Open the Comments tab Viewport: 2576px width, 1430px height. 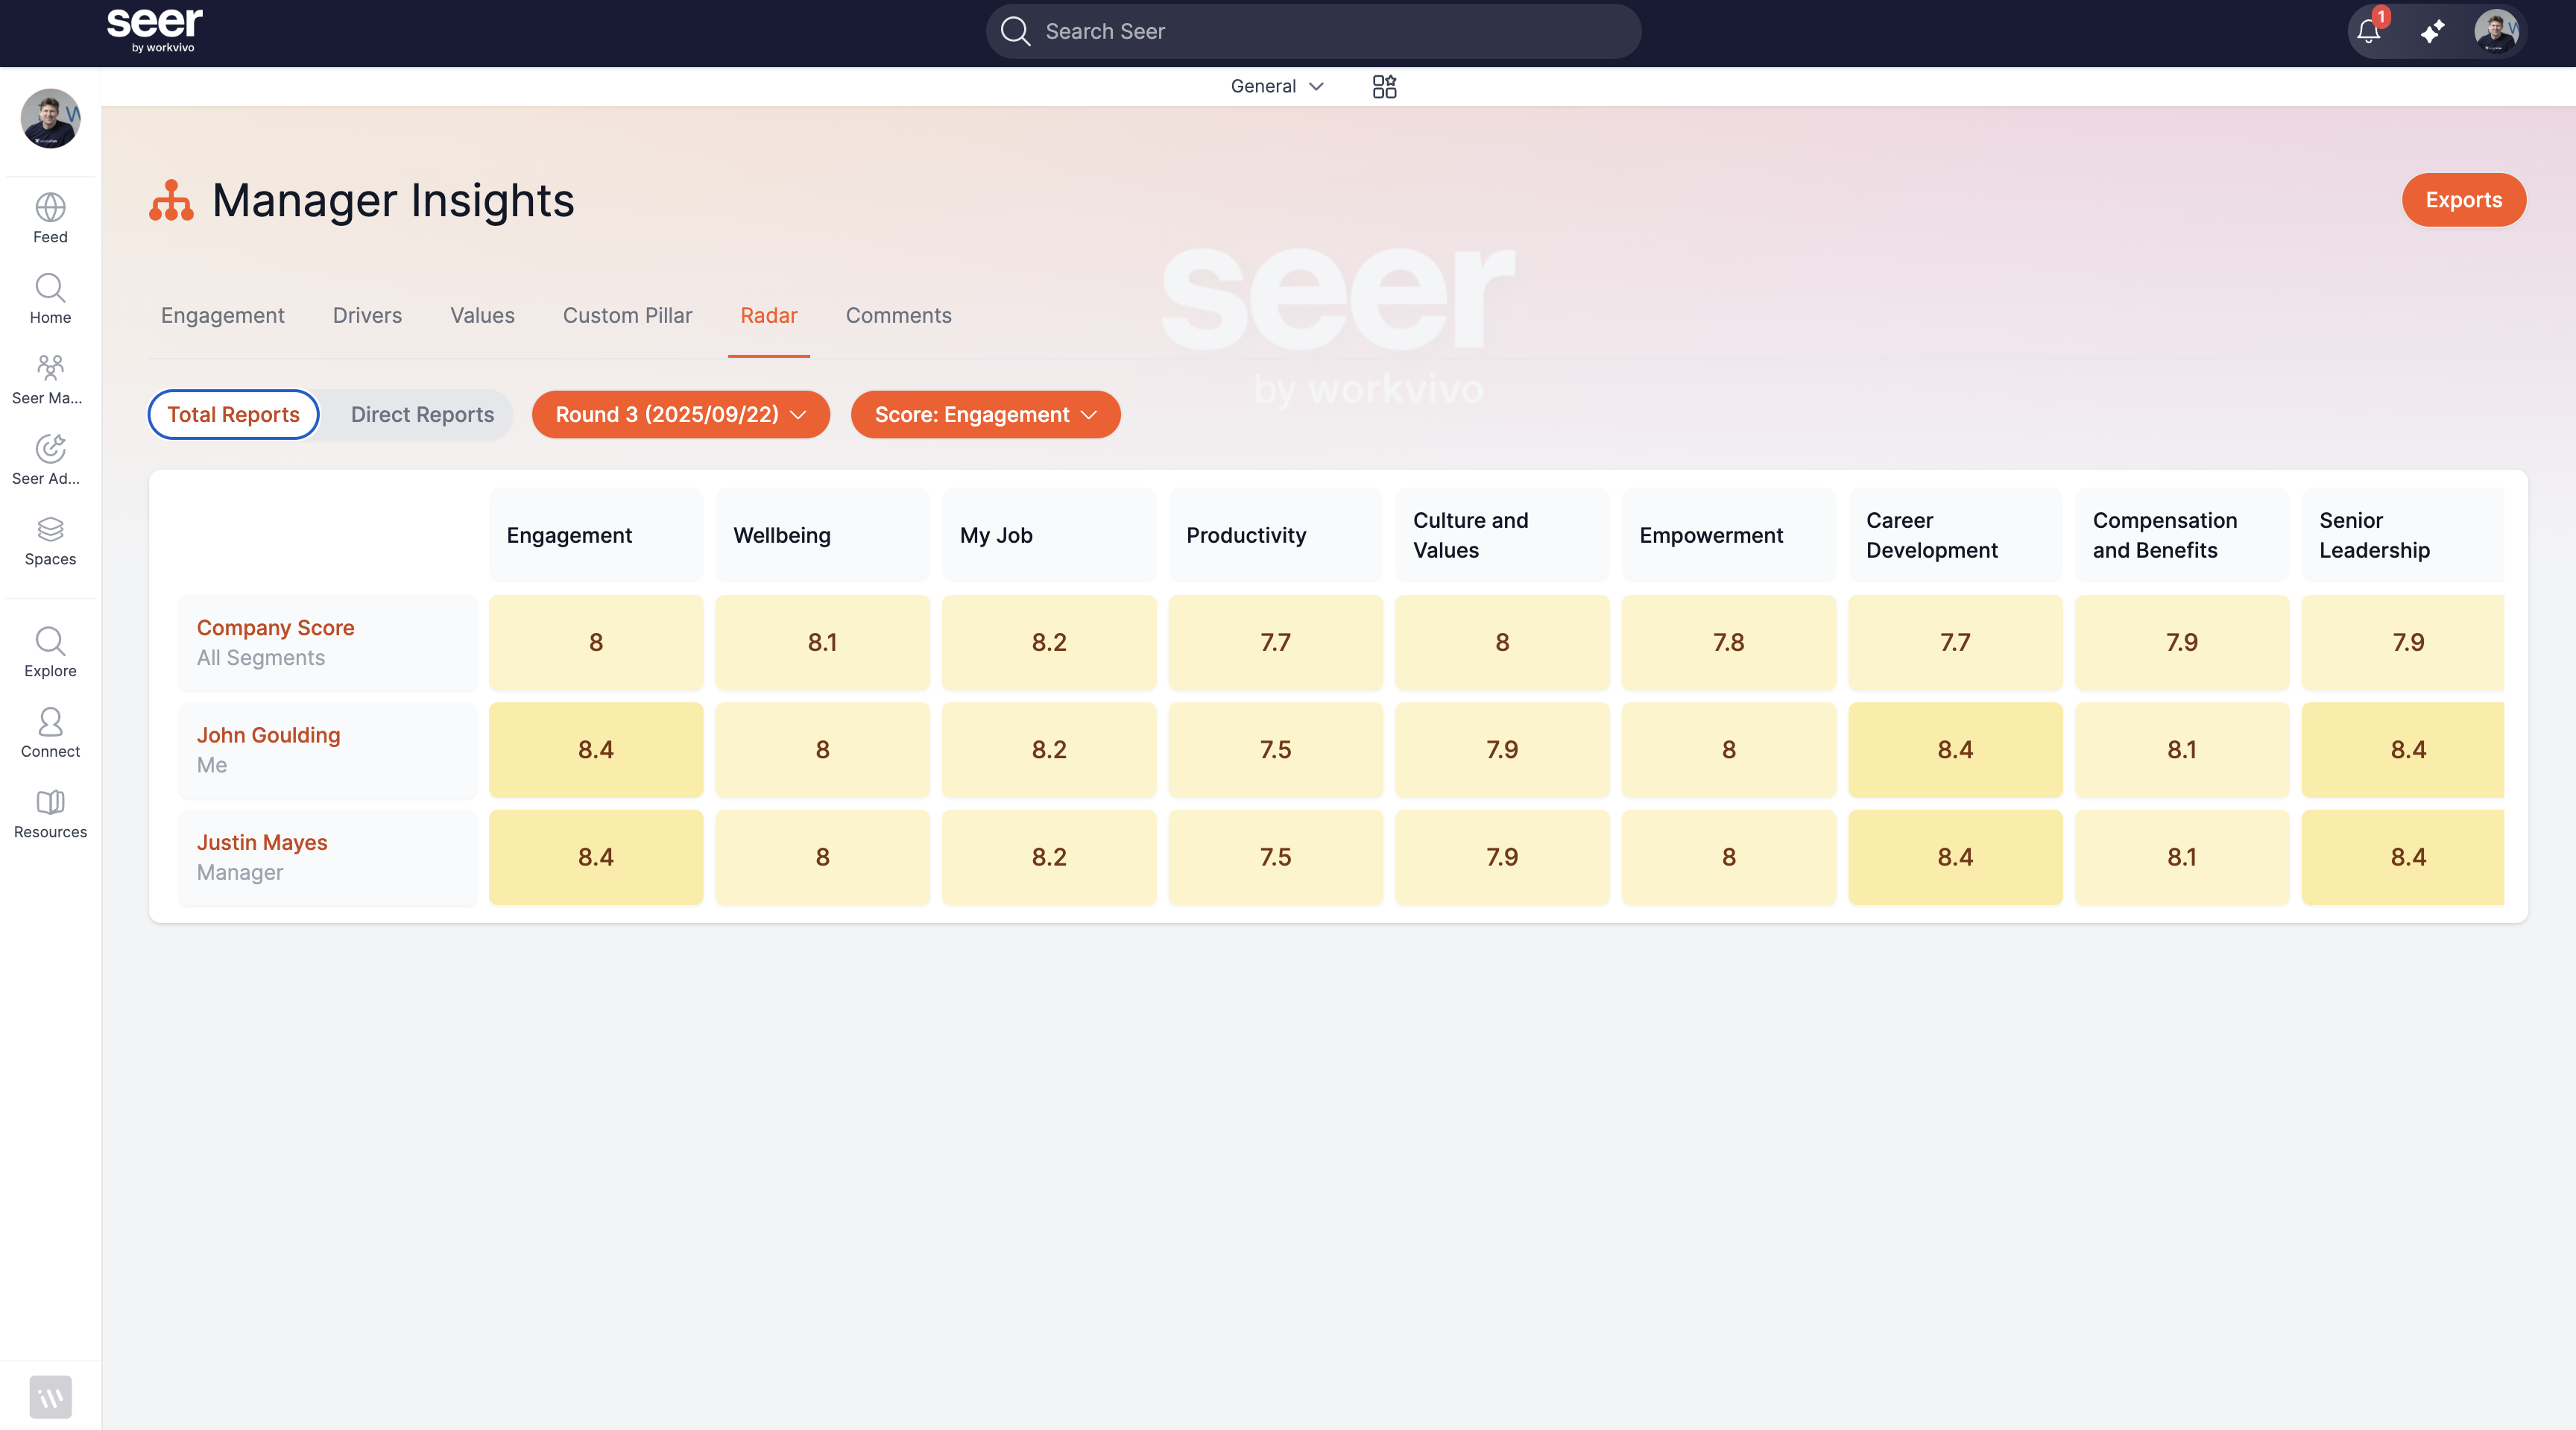(x=898, y=316)
